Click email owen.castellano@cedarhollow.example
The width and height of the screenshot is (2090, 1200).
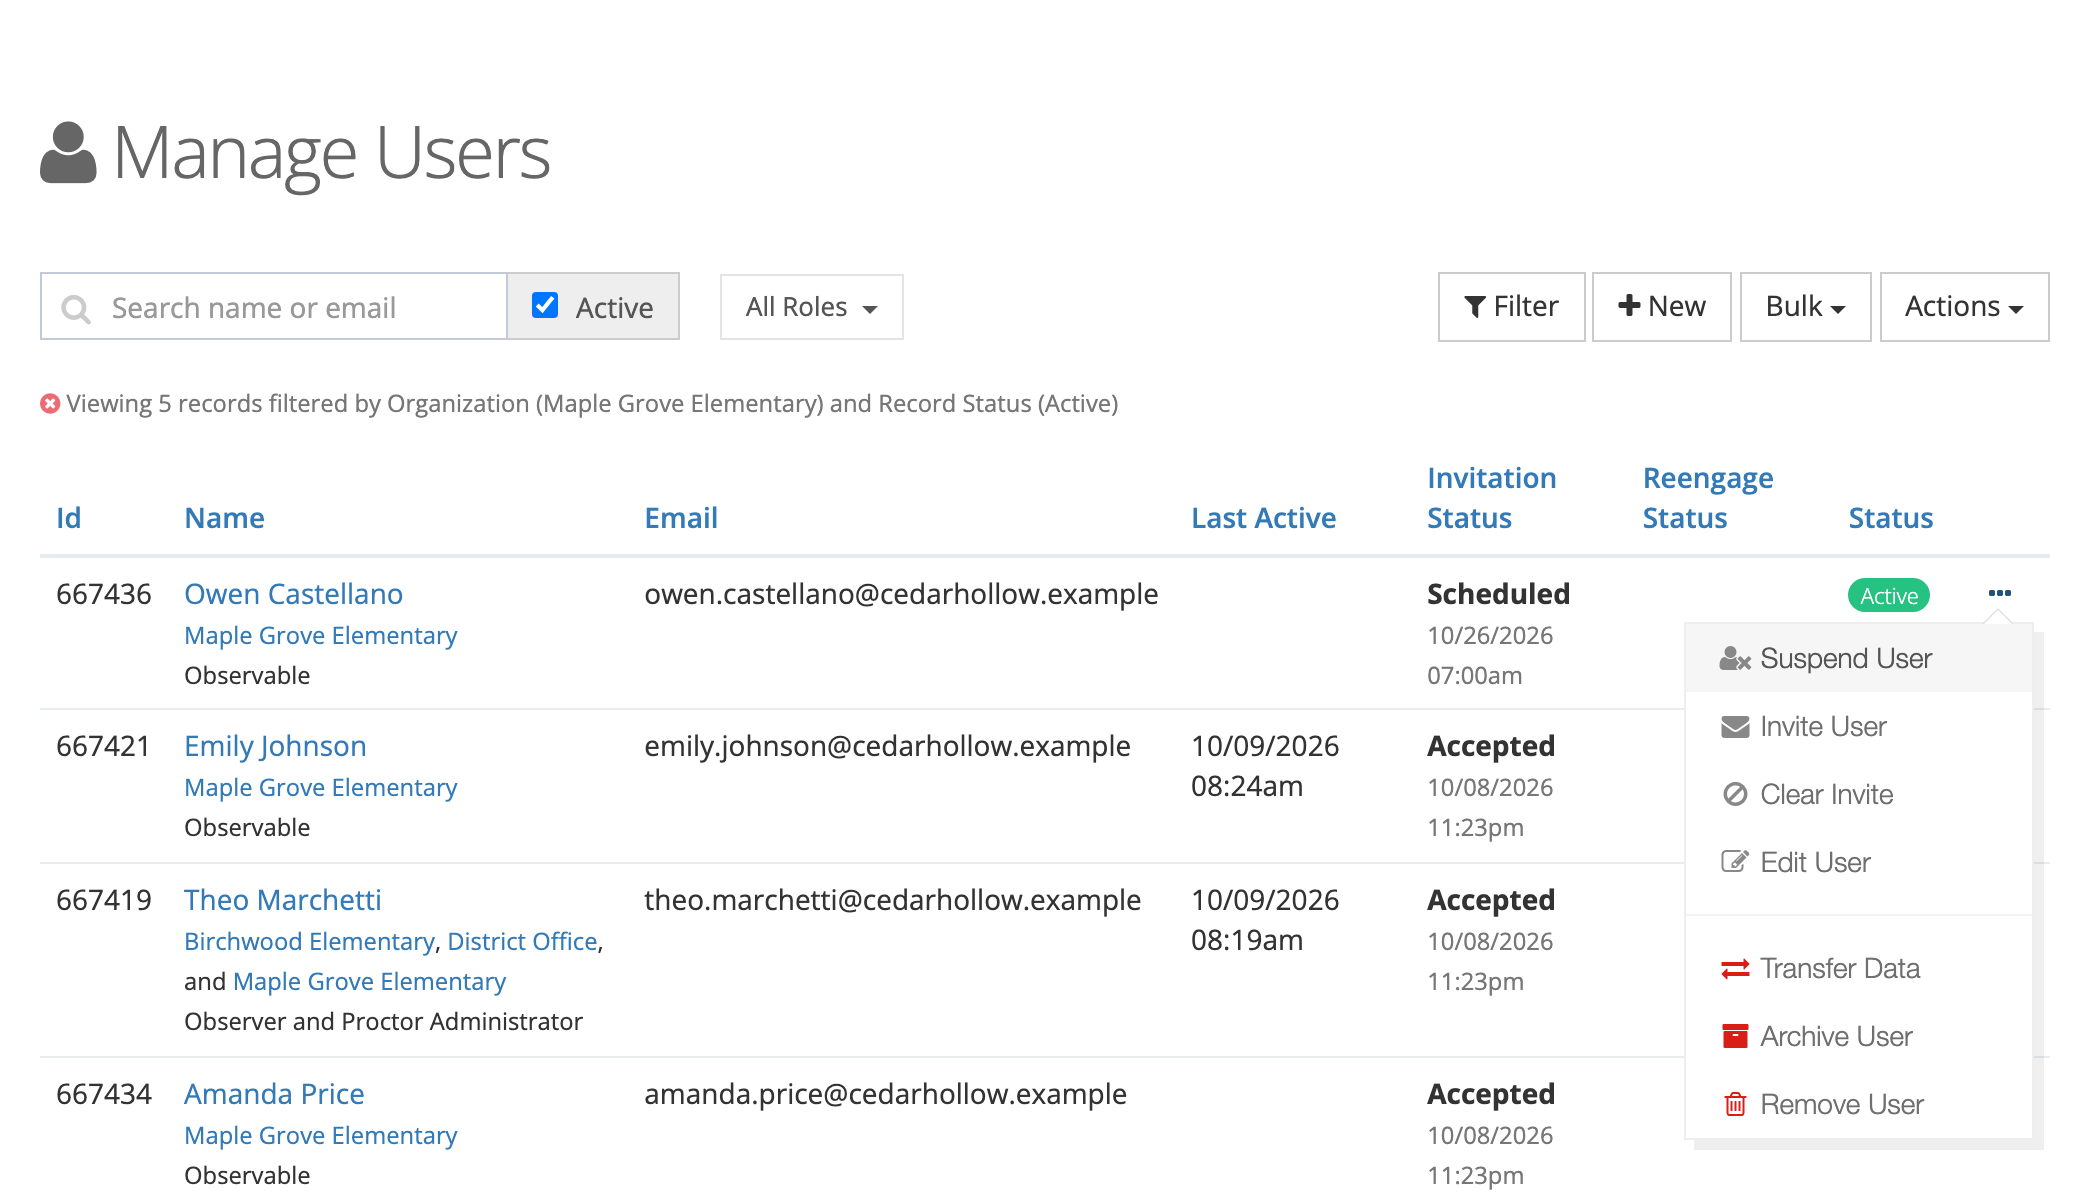(x=901, y=594)
